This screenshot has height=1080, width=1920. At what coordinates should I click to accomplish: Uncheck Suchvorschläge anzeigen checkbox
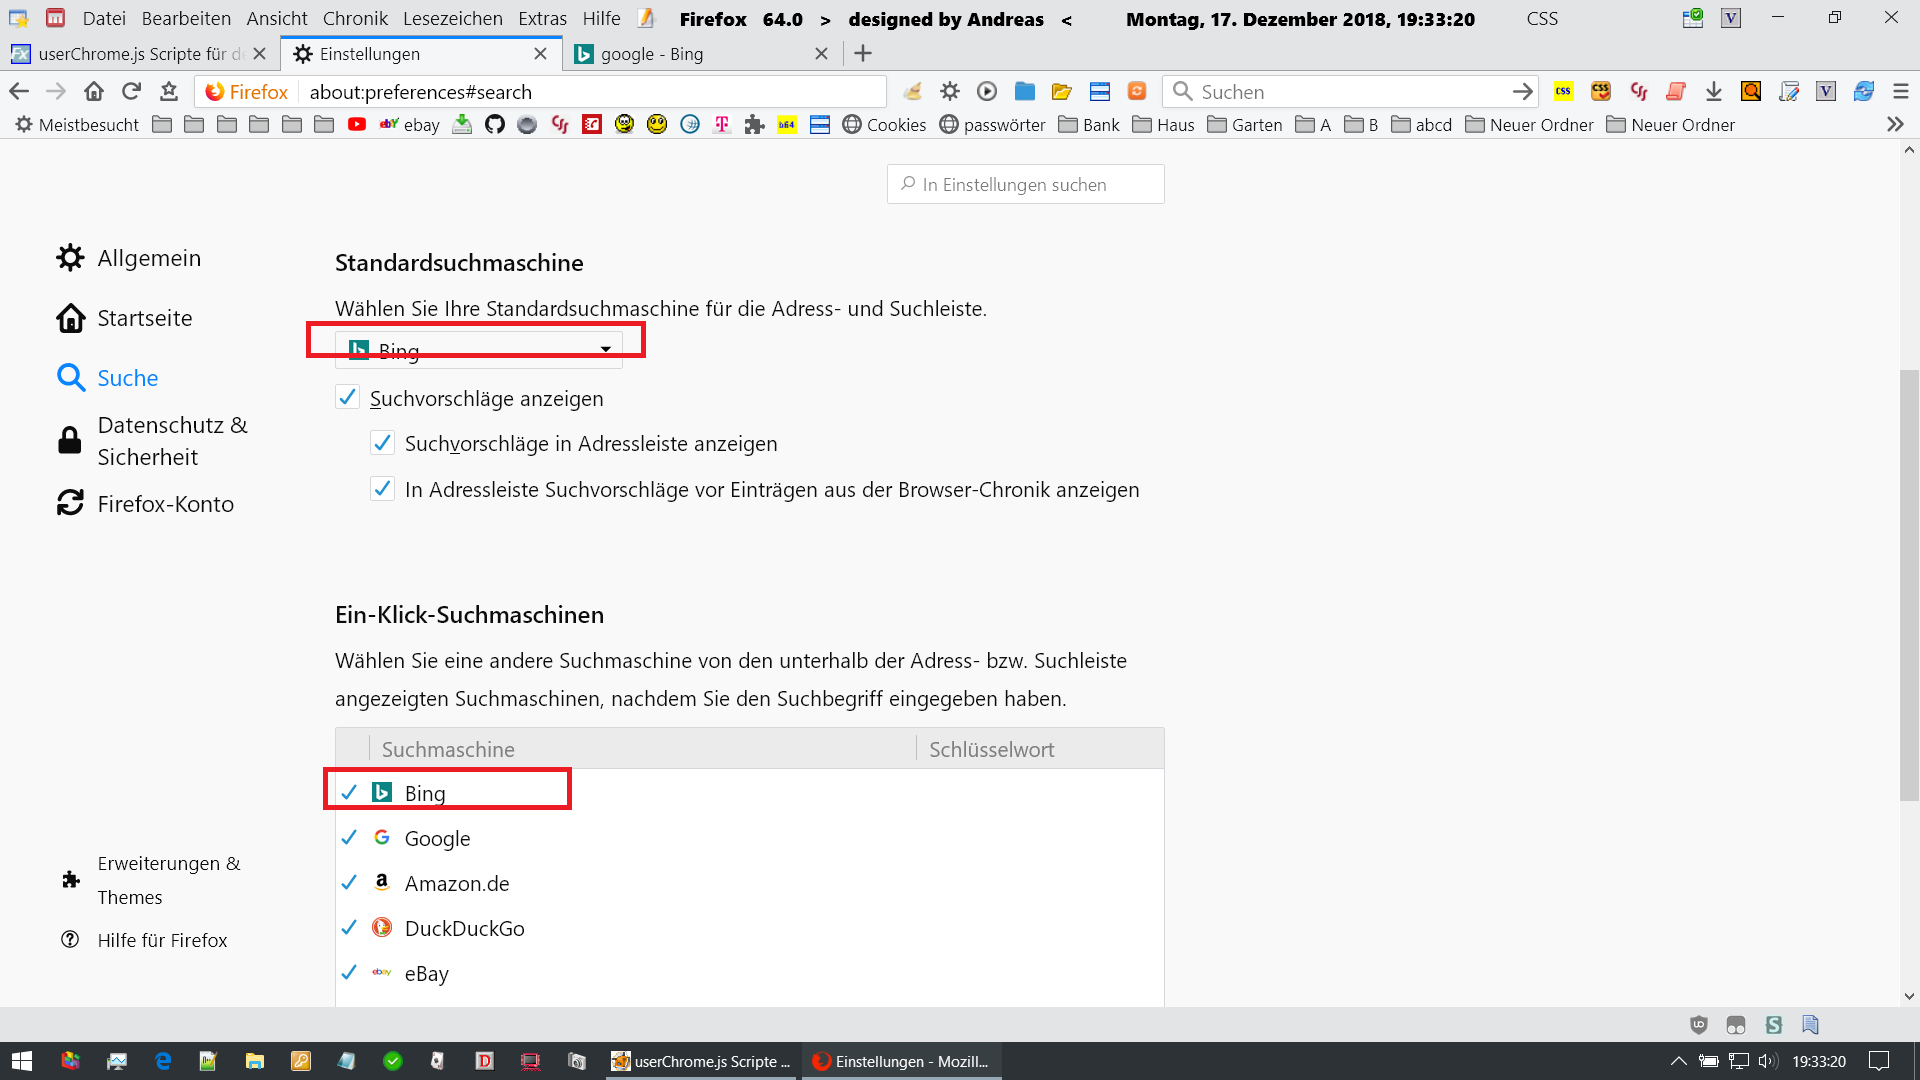347,398
